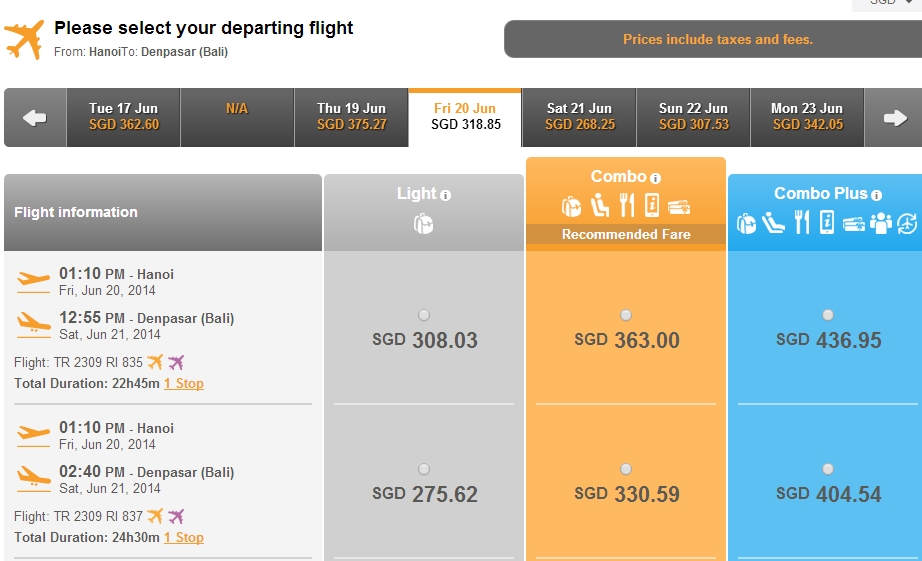
Task: Switch to the Thu 19 Jun date tab
Action: [351, 117]
